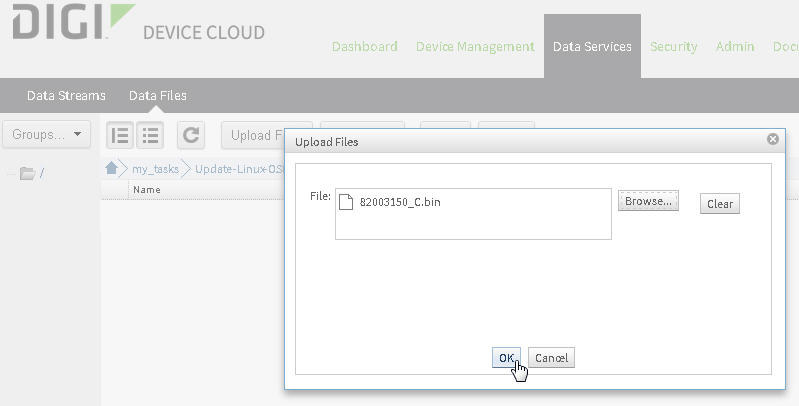Switch to Data Streams sub-tab
The width and height of the screenshot is (799, 406).
point(66,96)
